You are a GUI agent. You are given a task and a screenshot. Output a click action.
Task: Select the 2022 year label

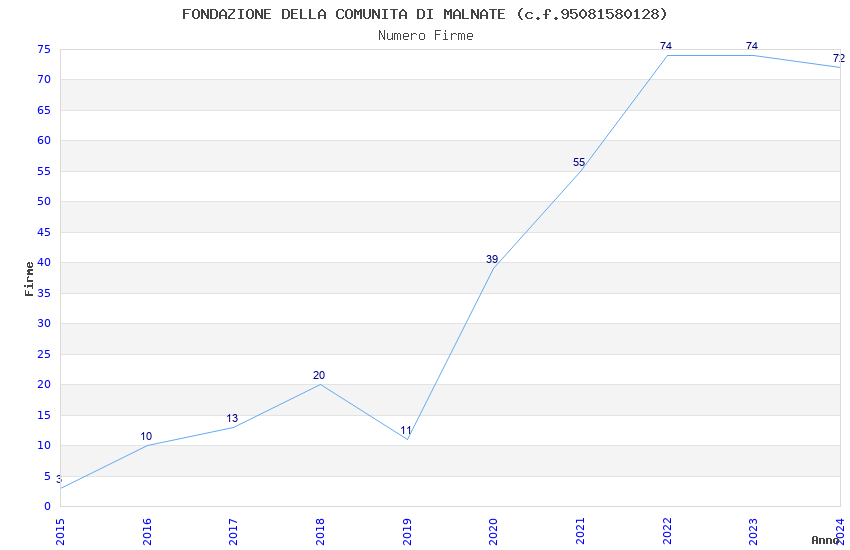(667, 532)
